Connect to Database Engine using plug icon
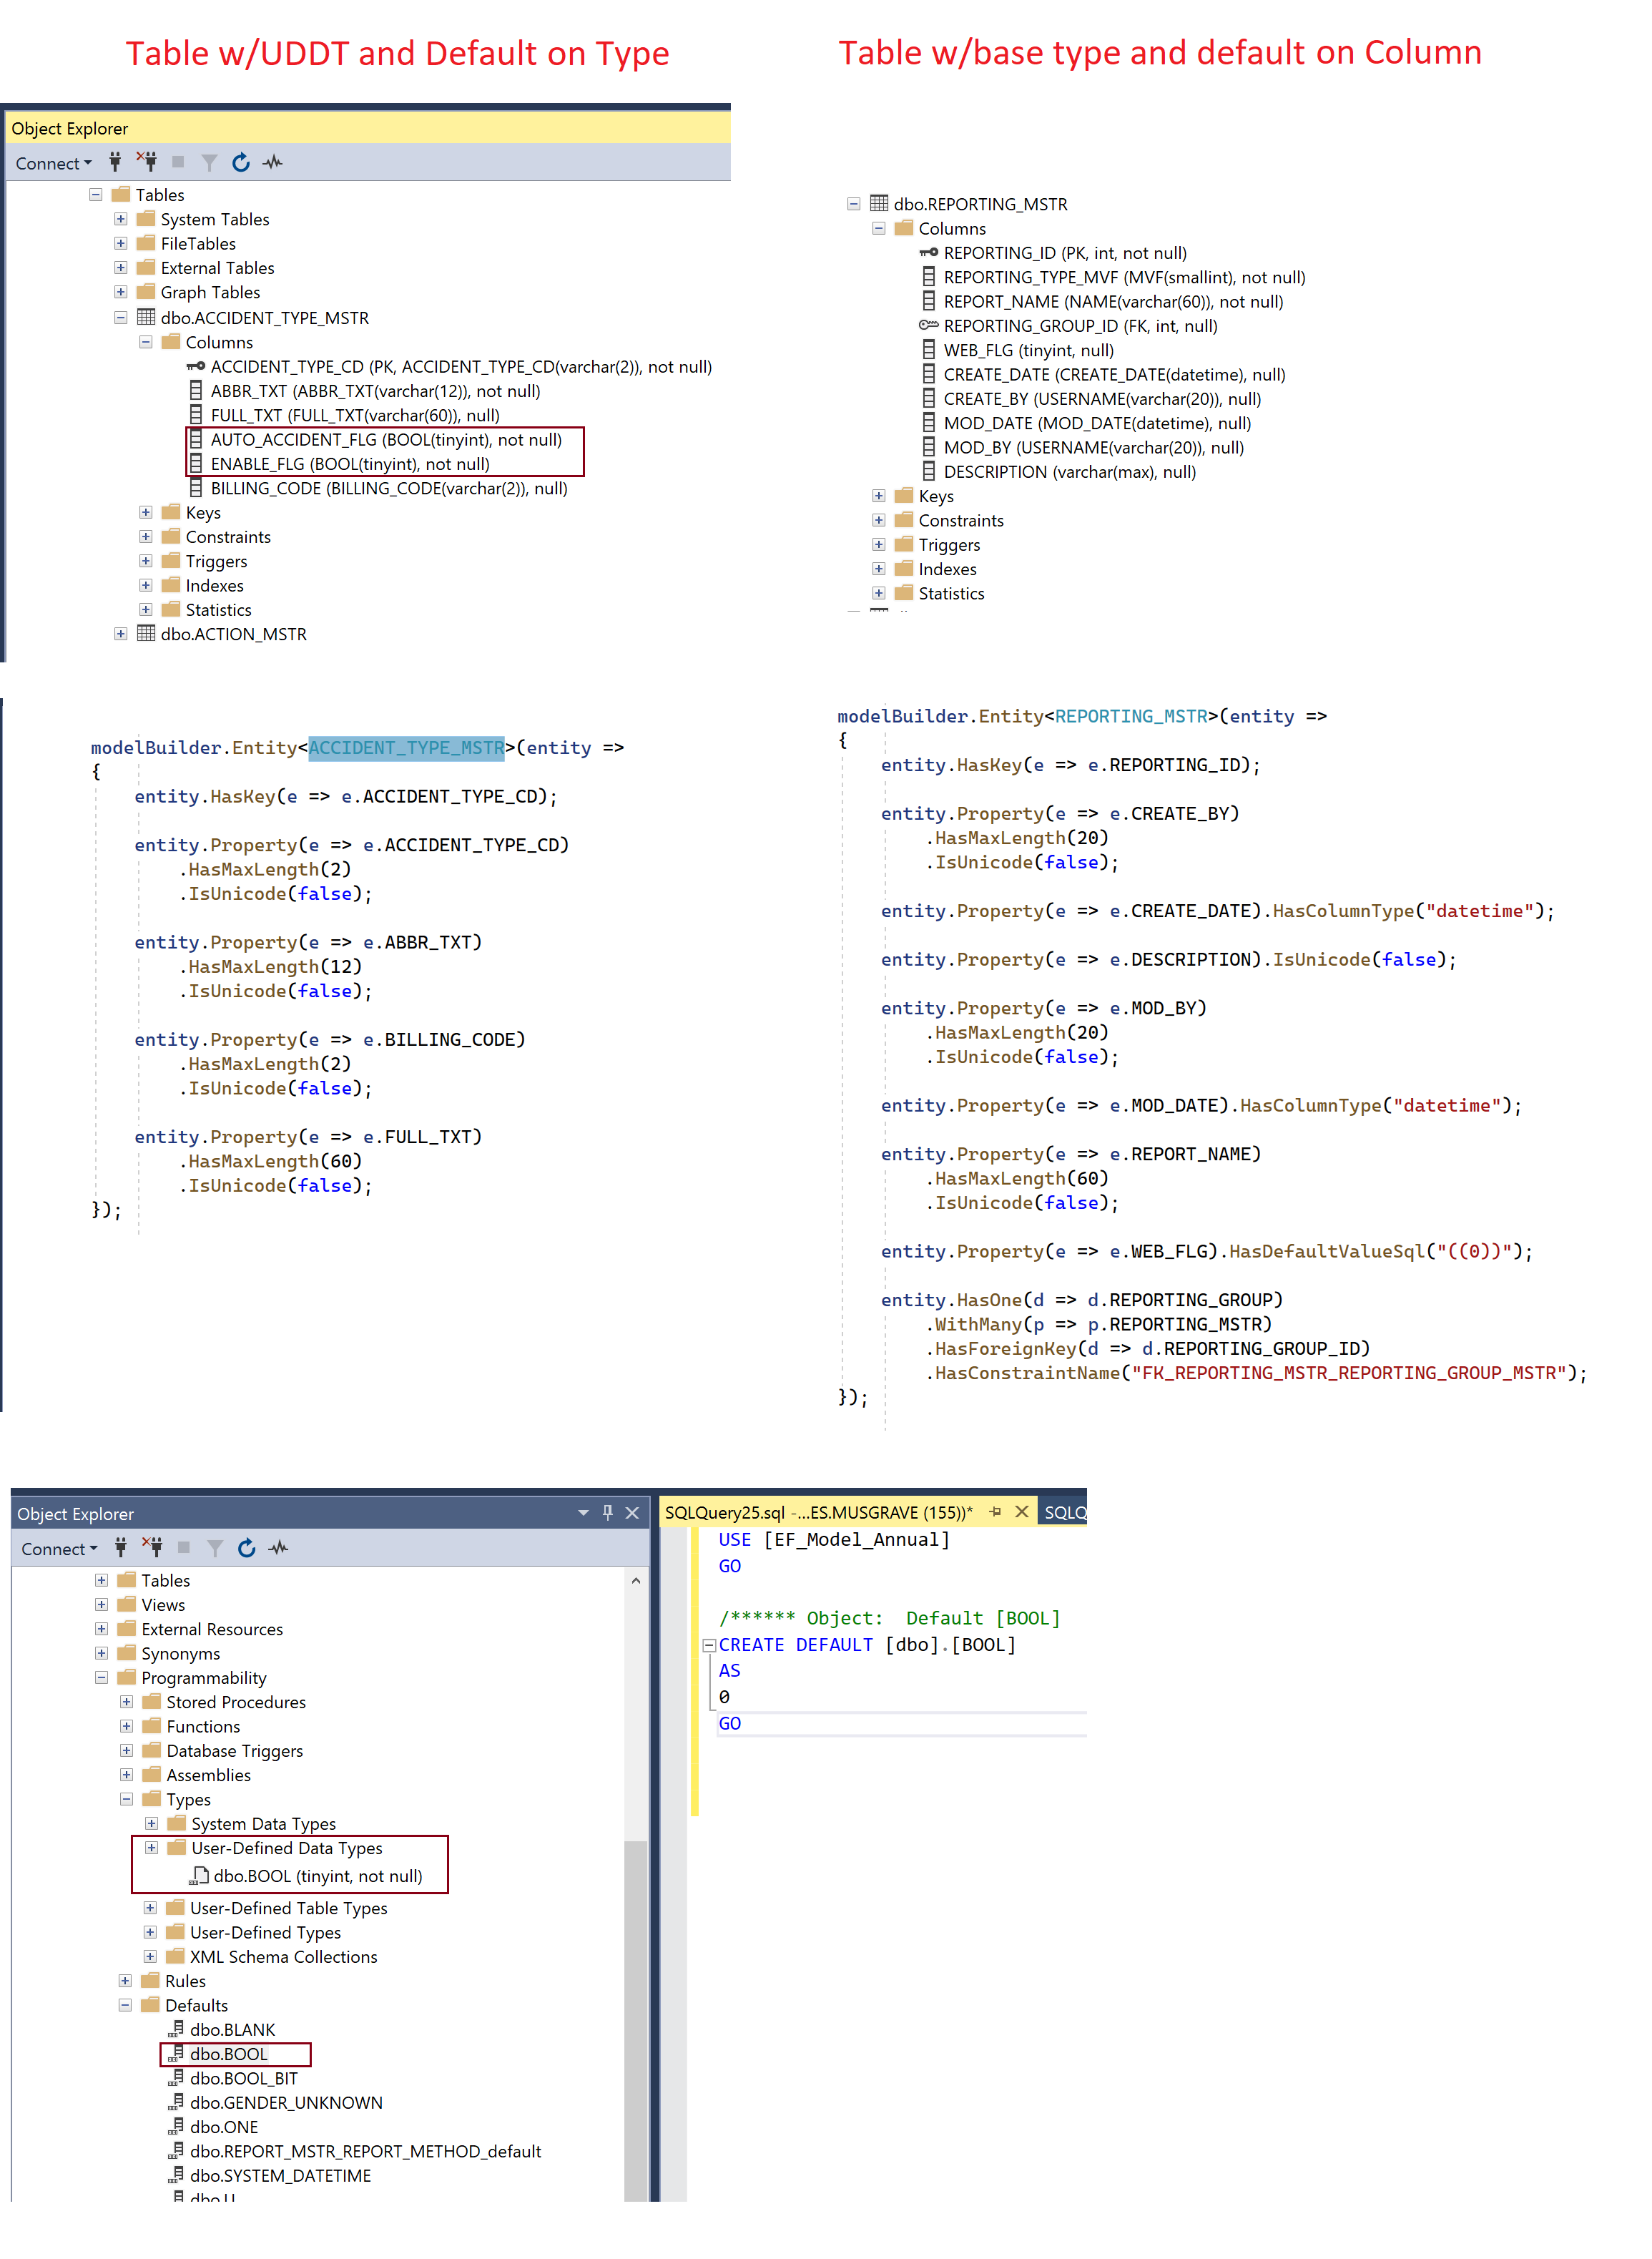Viewport: 1652px width, 2259px height. click(x=116, y=163)
